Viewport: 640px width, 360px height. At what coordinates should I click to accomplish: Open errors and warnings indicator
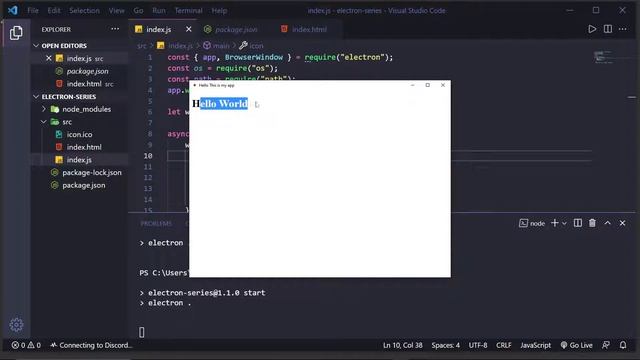[26, 345]
